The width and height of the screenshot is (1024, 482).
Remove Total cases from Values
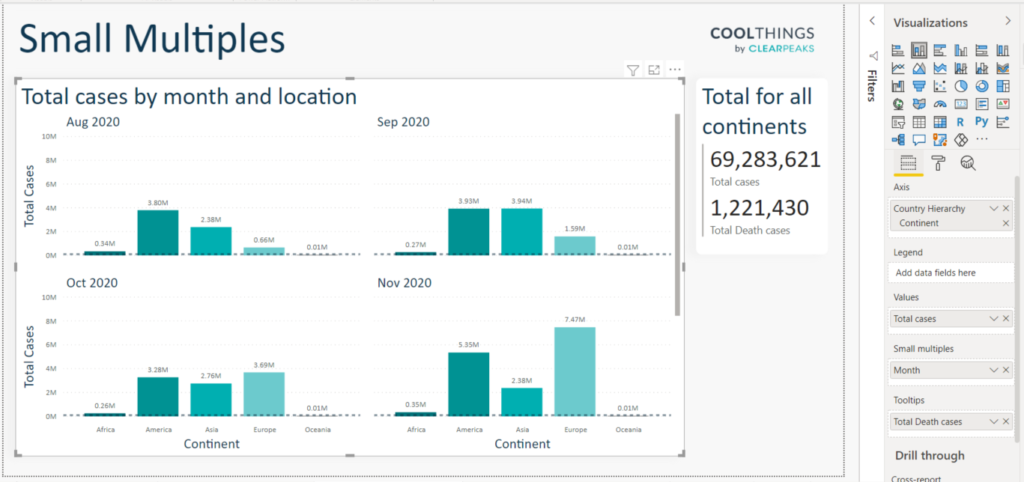(x=1006, y=319)
